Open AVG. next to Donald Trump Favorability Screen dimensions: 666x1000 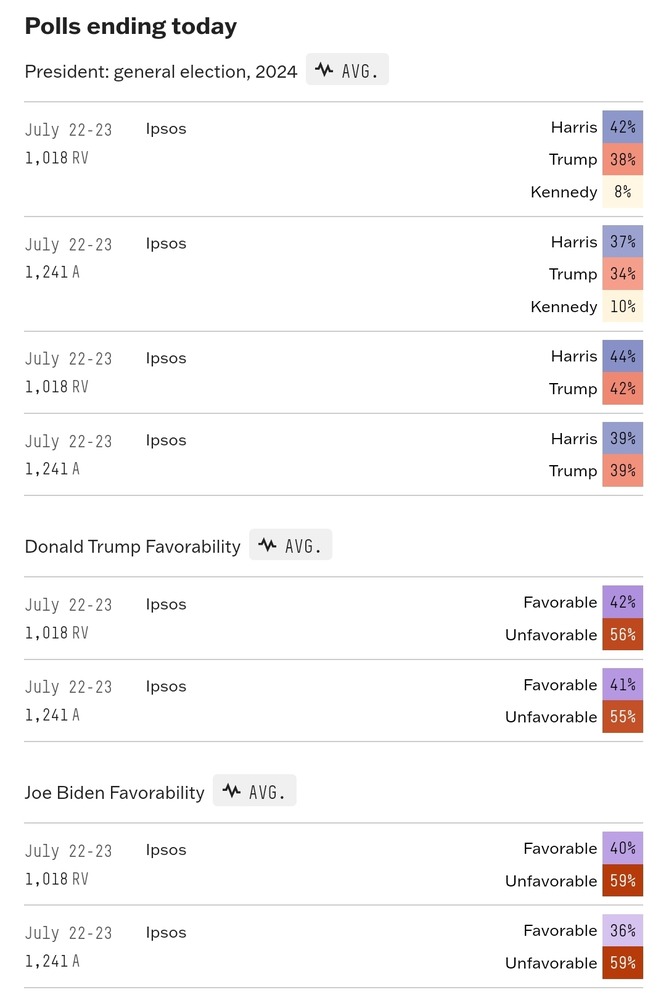click(290, 545)
